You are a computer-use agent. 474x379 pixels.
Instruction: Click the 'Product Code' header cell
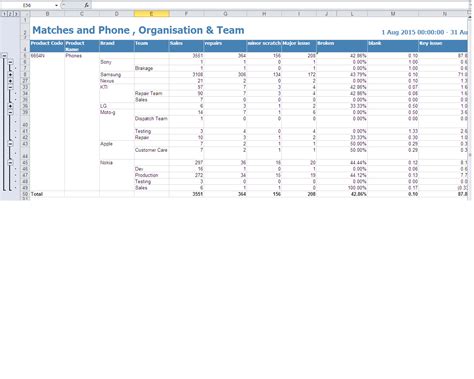pyautogui.click(x=47, y=46)
